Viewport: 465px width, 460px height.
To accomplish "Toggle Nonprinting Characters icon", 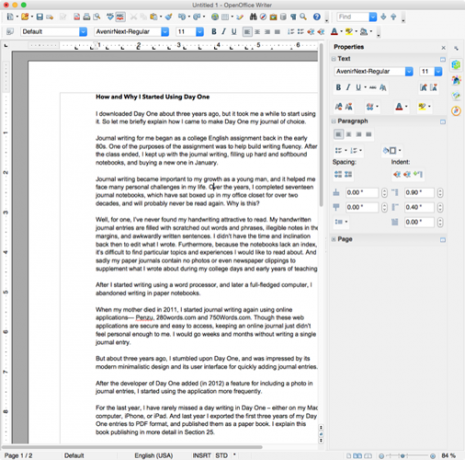I will pos(293,17).
